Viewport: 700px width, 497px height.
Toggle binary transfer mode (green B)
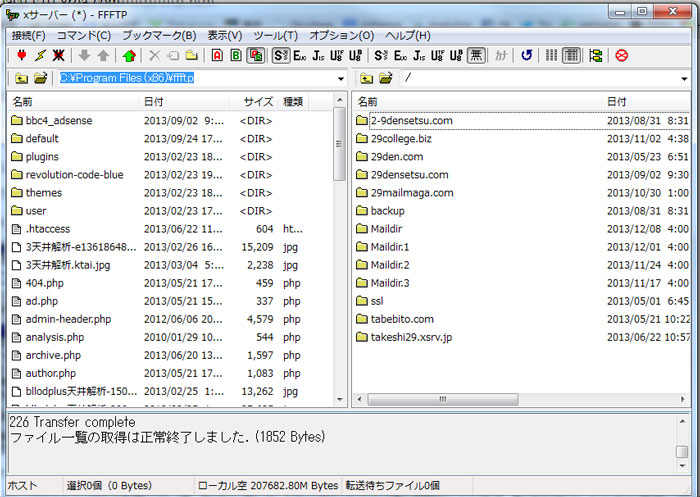pos(236,56)
